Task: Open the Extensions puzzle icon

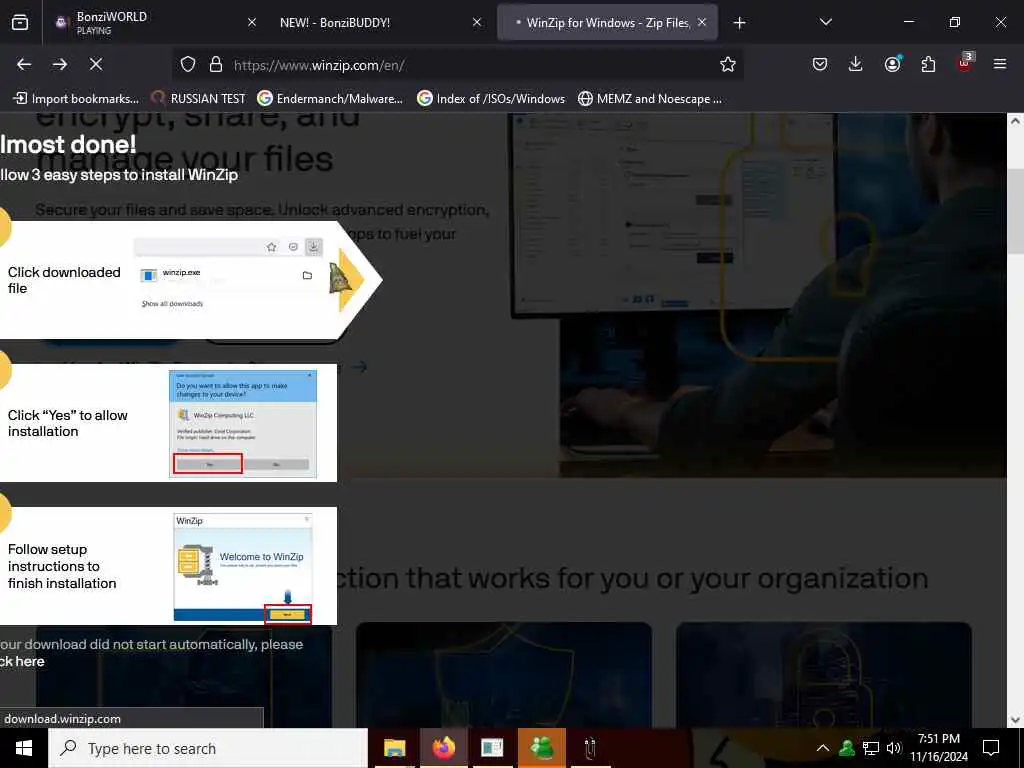Action: pos(928,64)
